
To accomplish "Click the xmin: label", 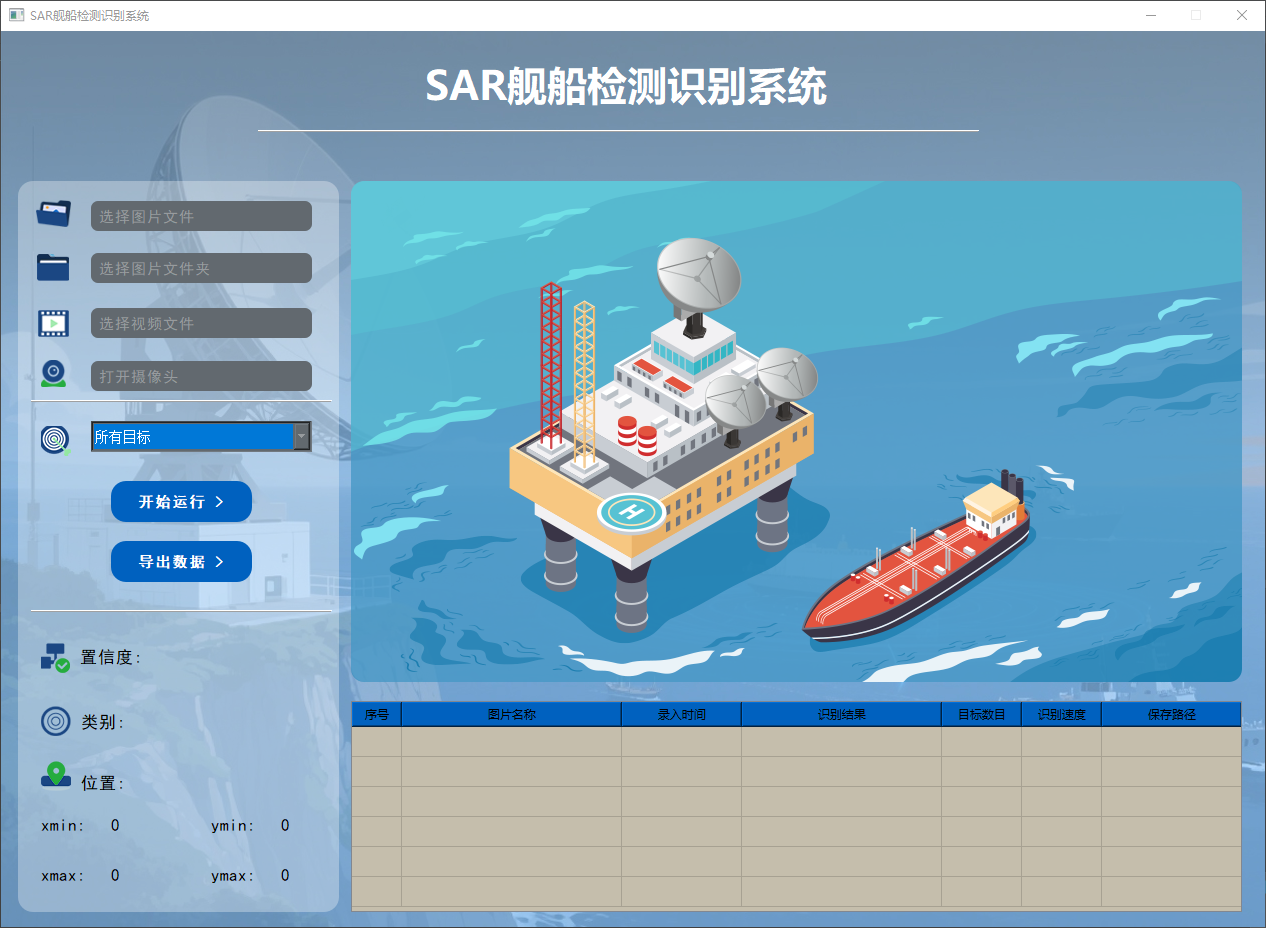I will point(63,826).
